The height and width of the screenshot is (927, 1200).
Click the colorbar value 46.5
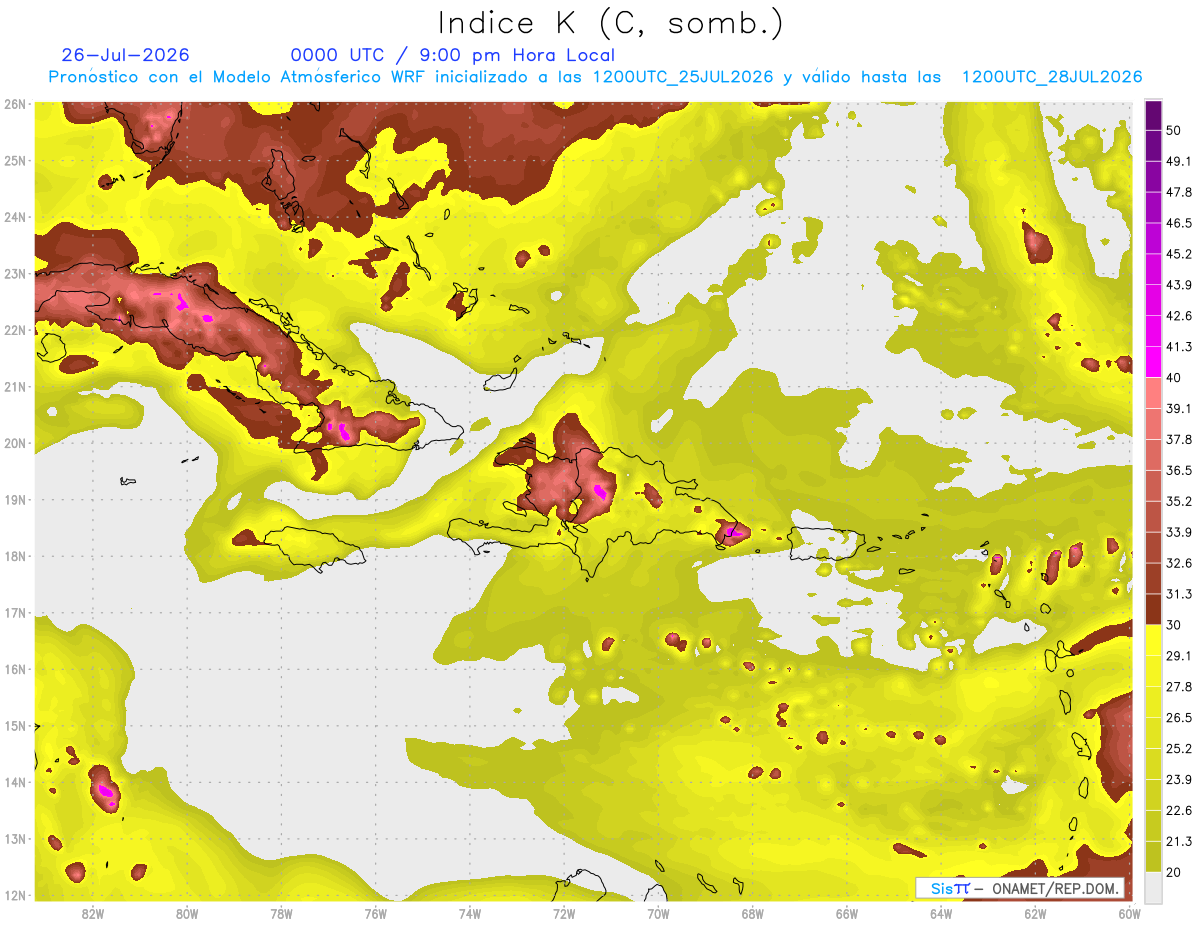pyautogui.click(x=1179, y=223)
